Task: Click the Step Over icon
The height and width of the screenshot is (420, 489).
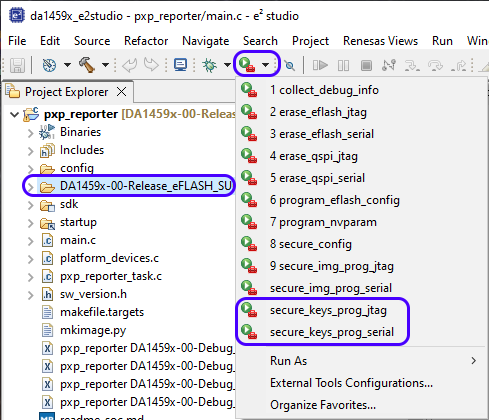Action: coord(435,65)
